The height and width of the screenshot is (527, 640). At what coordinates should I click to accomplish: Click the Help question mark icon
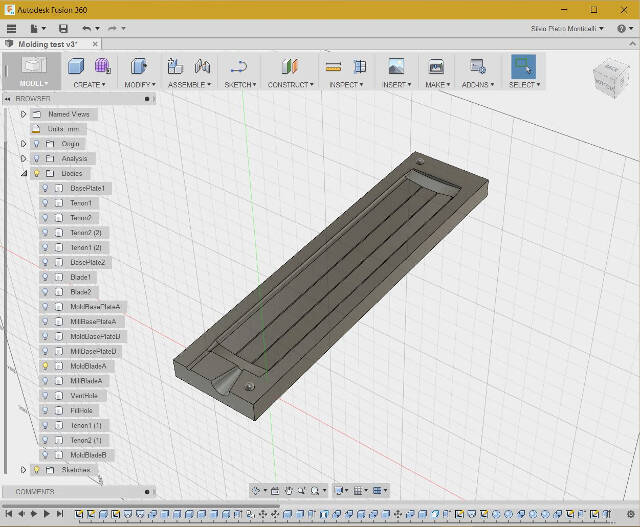pyautogui.click(x=621, y=29)
